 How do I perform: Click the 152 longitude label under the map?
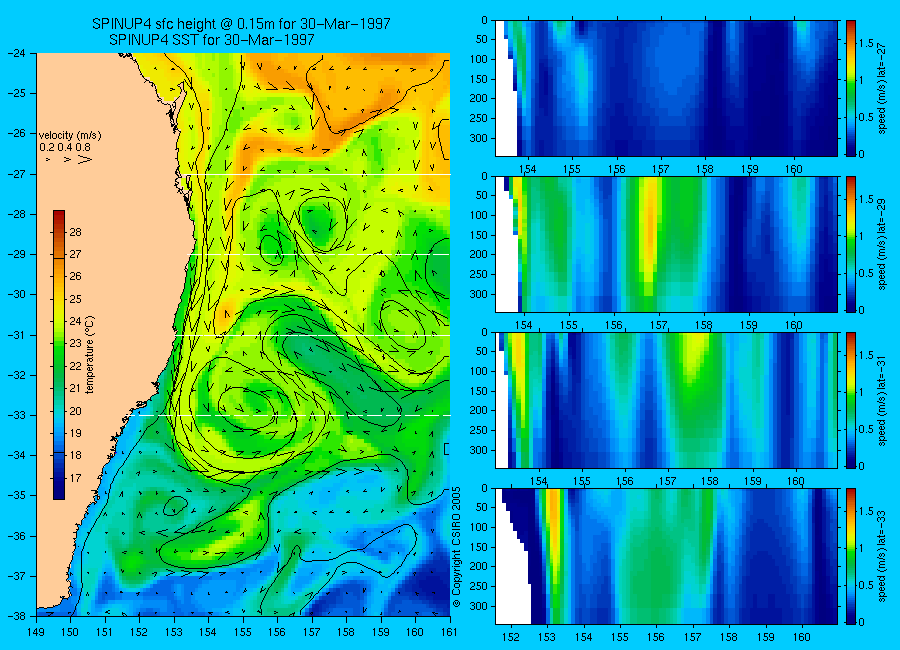(139, 632)
